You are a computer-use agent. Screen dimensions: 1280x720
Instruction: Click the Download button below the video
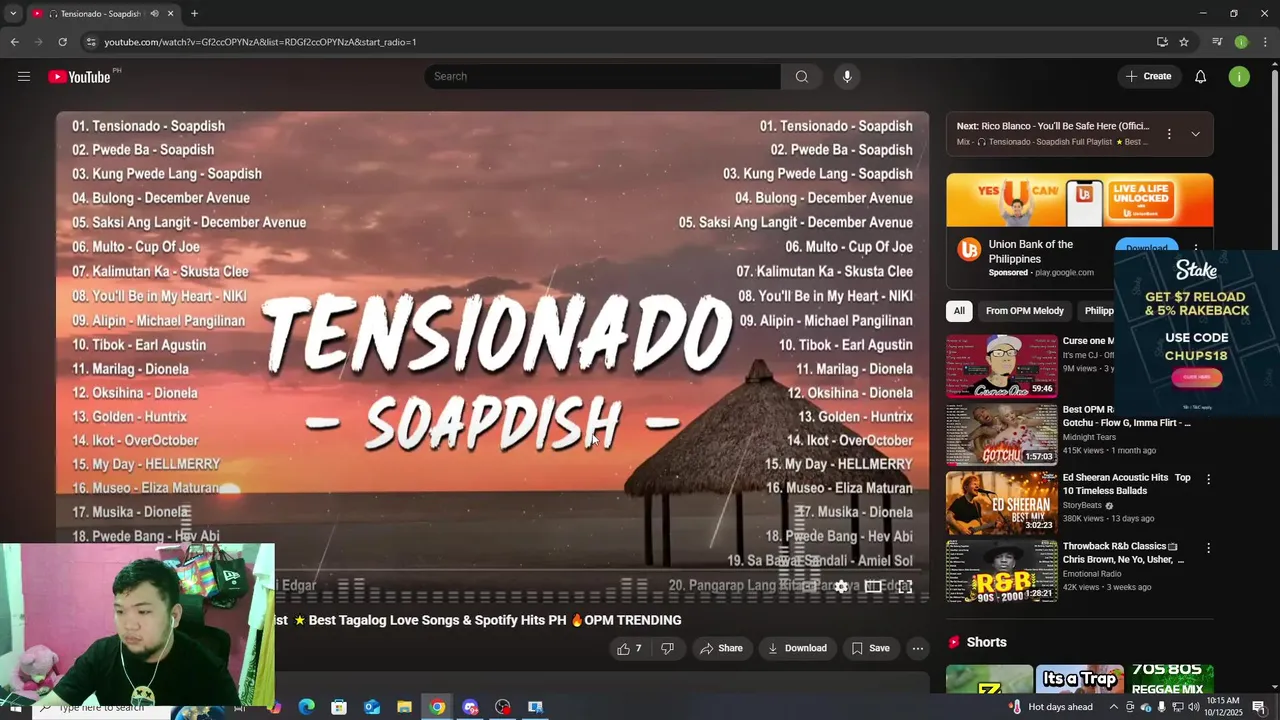tap(797, 648)
